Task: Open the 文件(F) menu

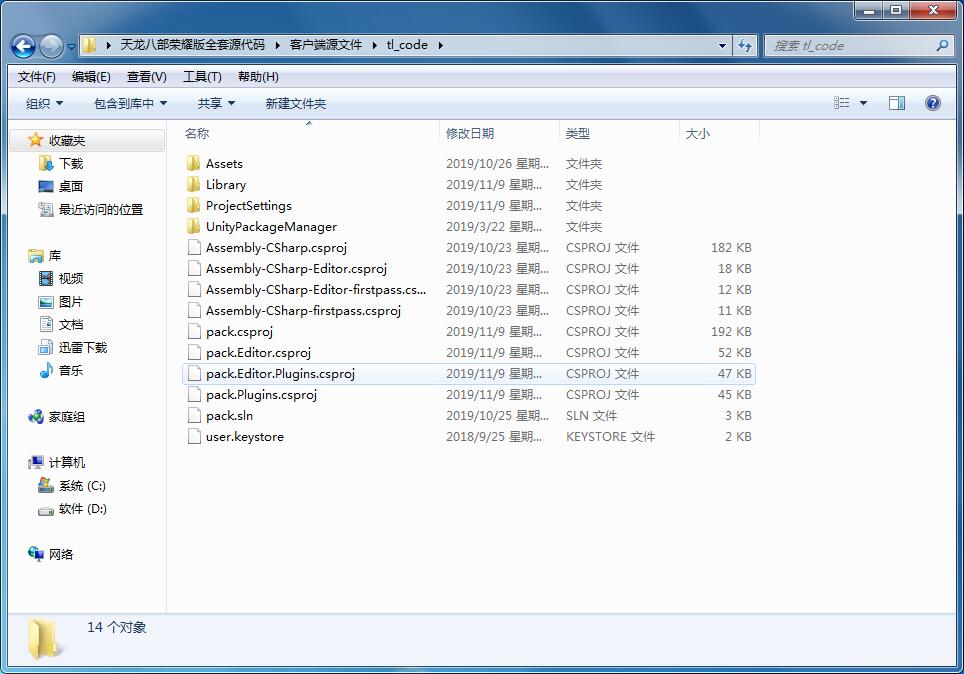Action: tap(37, 77)
